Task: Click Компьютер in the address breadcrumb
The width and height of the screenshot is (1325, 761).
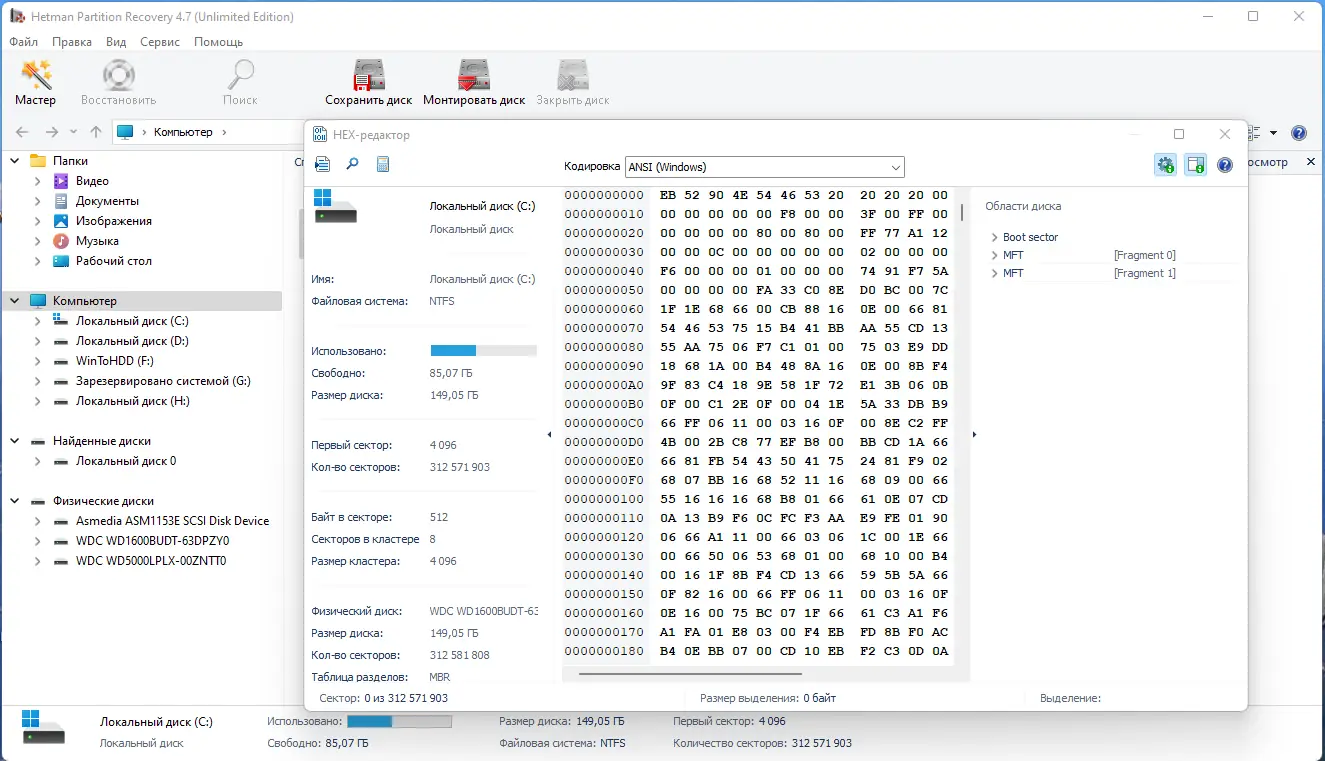Action: coord(183,132)
